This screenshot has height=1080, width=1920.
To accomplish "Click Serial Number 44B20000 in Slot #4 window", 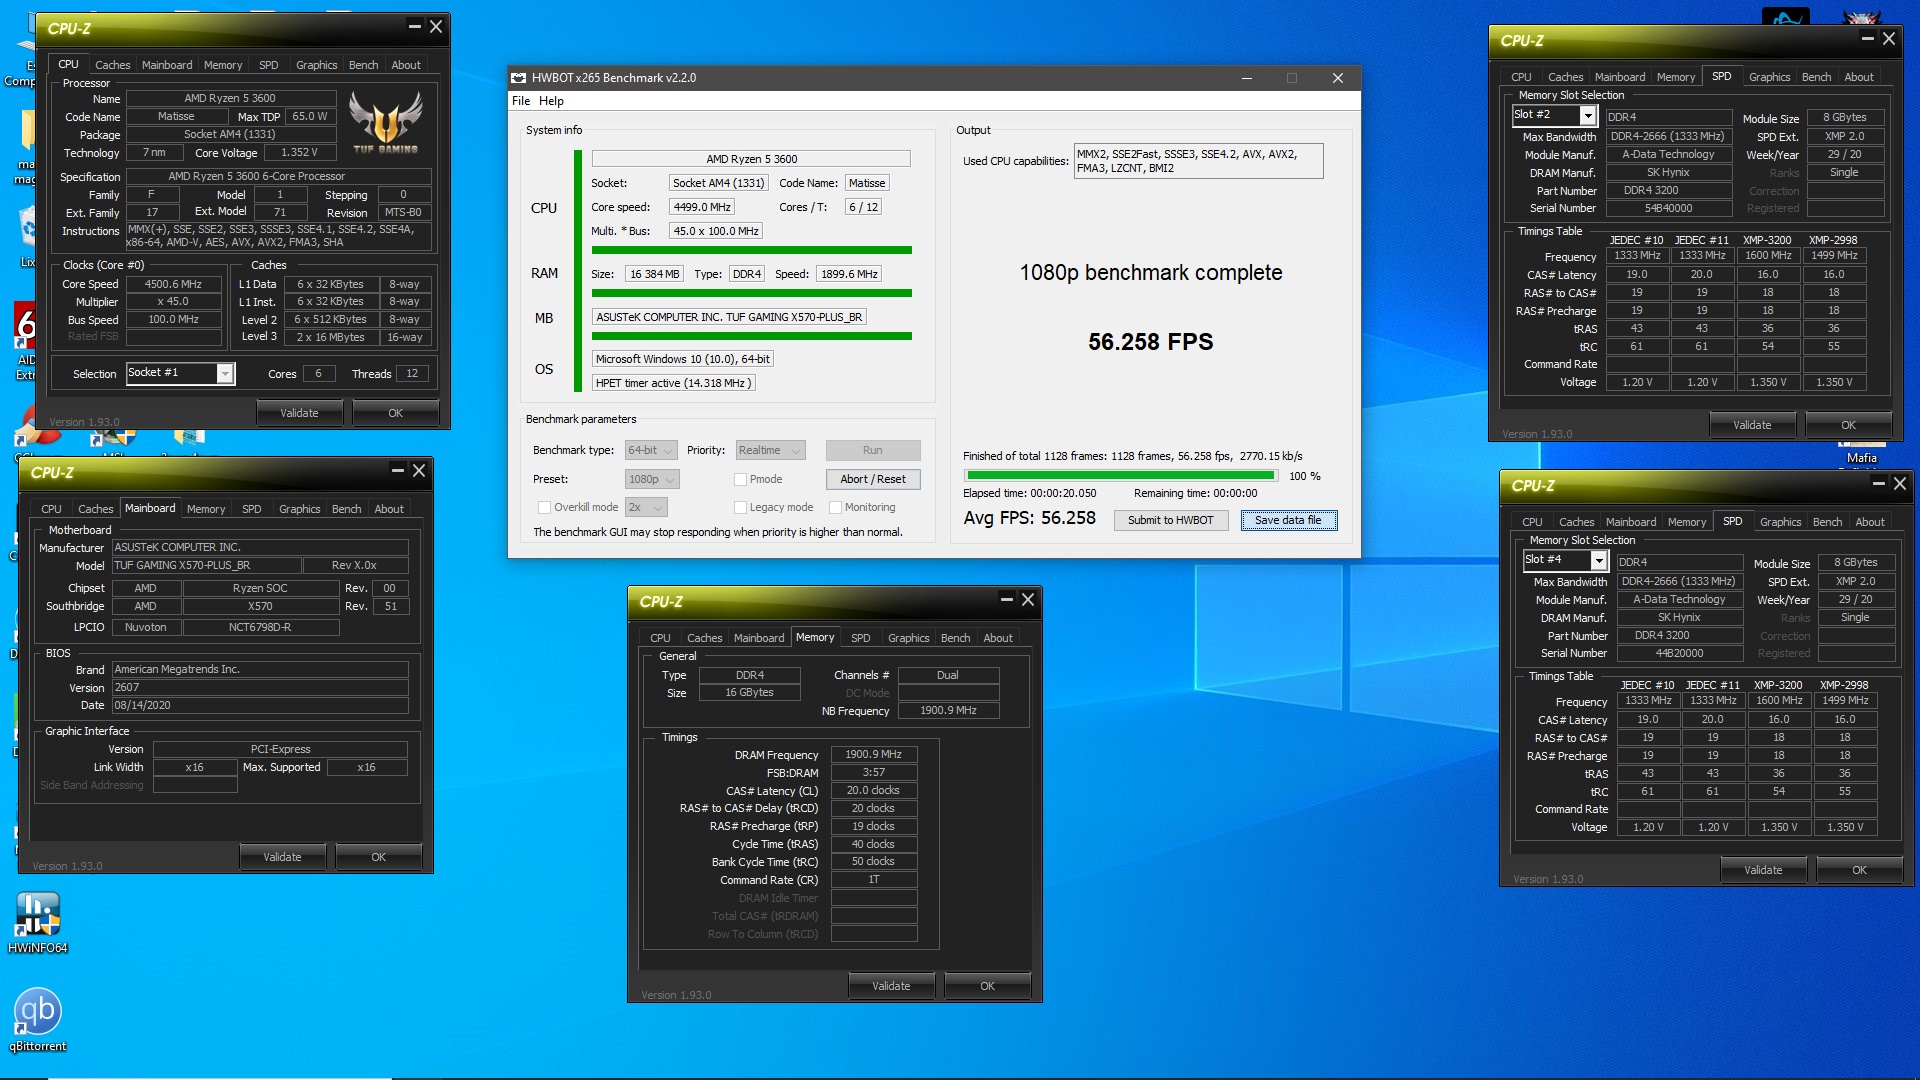I will pos(1679,654).
